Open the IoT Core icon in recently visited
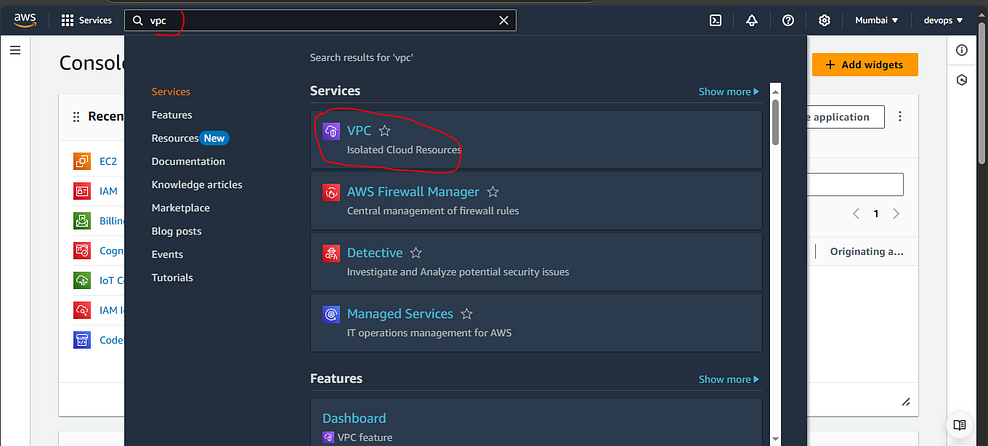Viewport: 988px width, 446px height. (x=82, y=280)
